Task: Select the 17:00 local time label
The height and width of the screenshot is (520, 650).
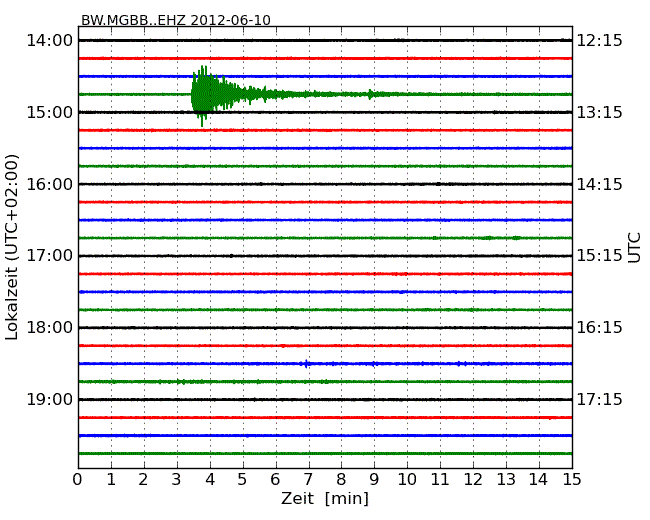Action: click(50, 256)
